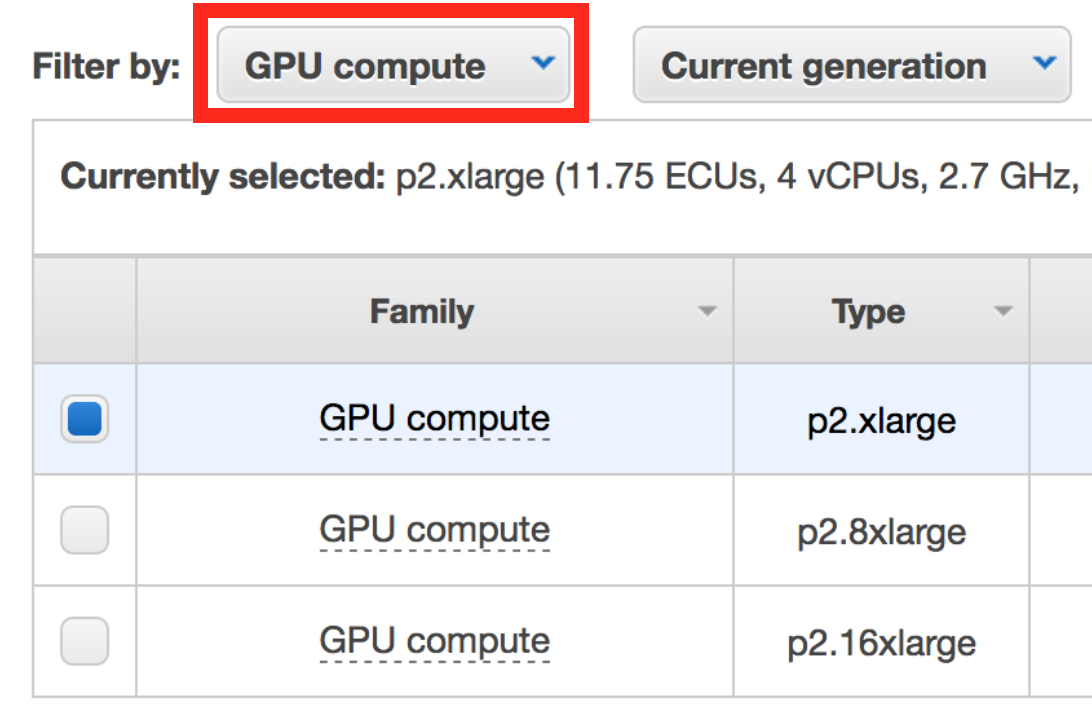Screen dimensions: 1092x706
Task: Uncheck the selected p2.xlarge row checkbox
Action: coord(85,419)
